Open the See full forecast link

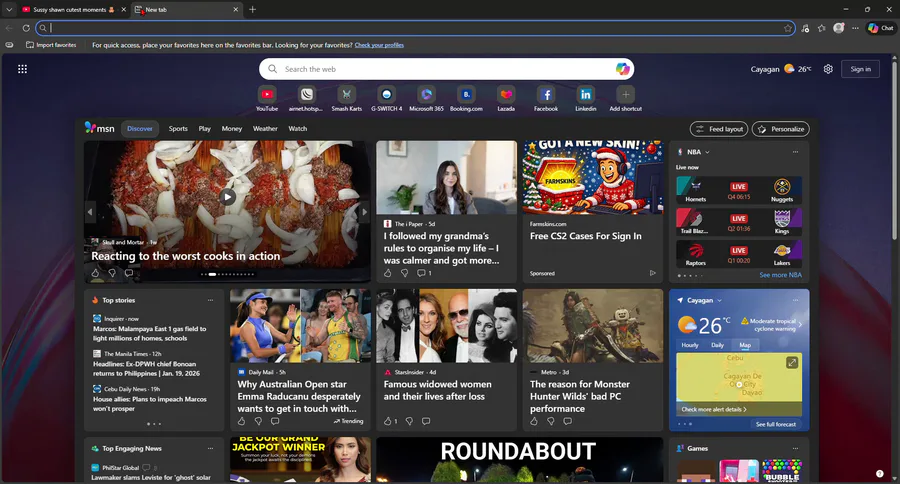[x=776, y=424]
